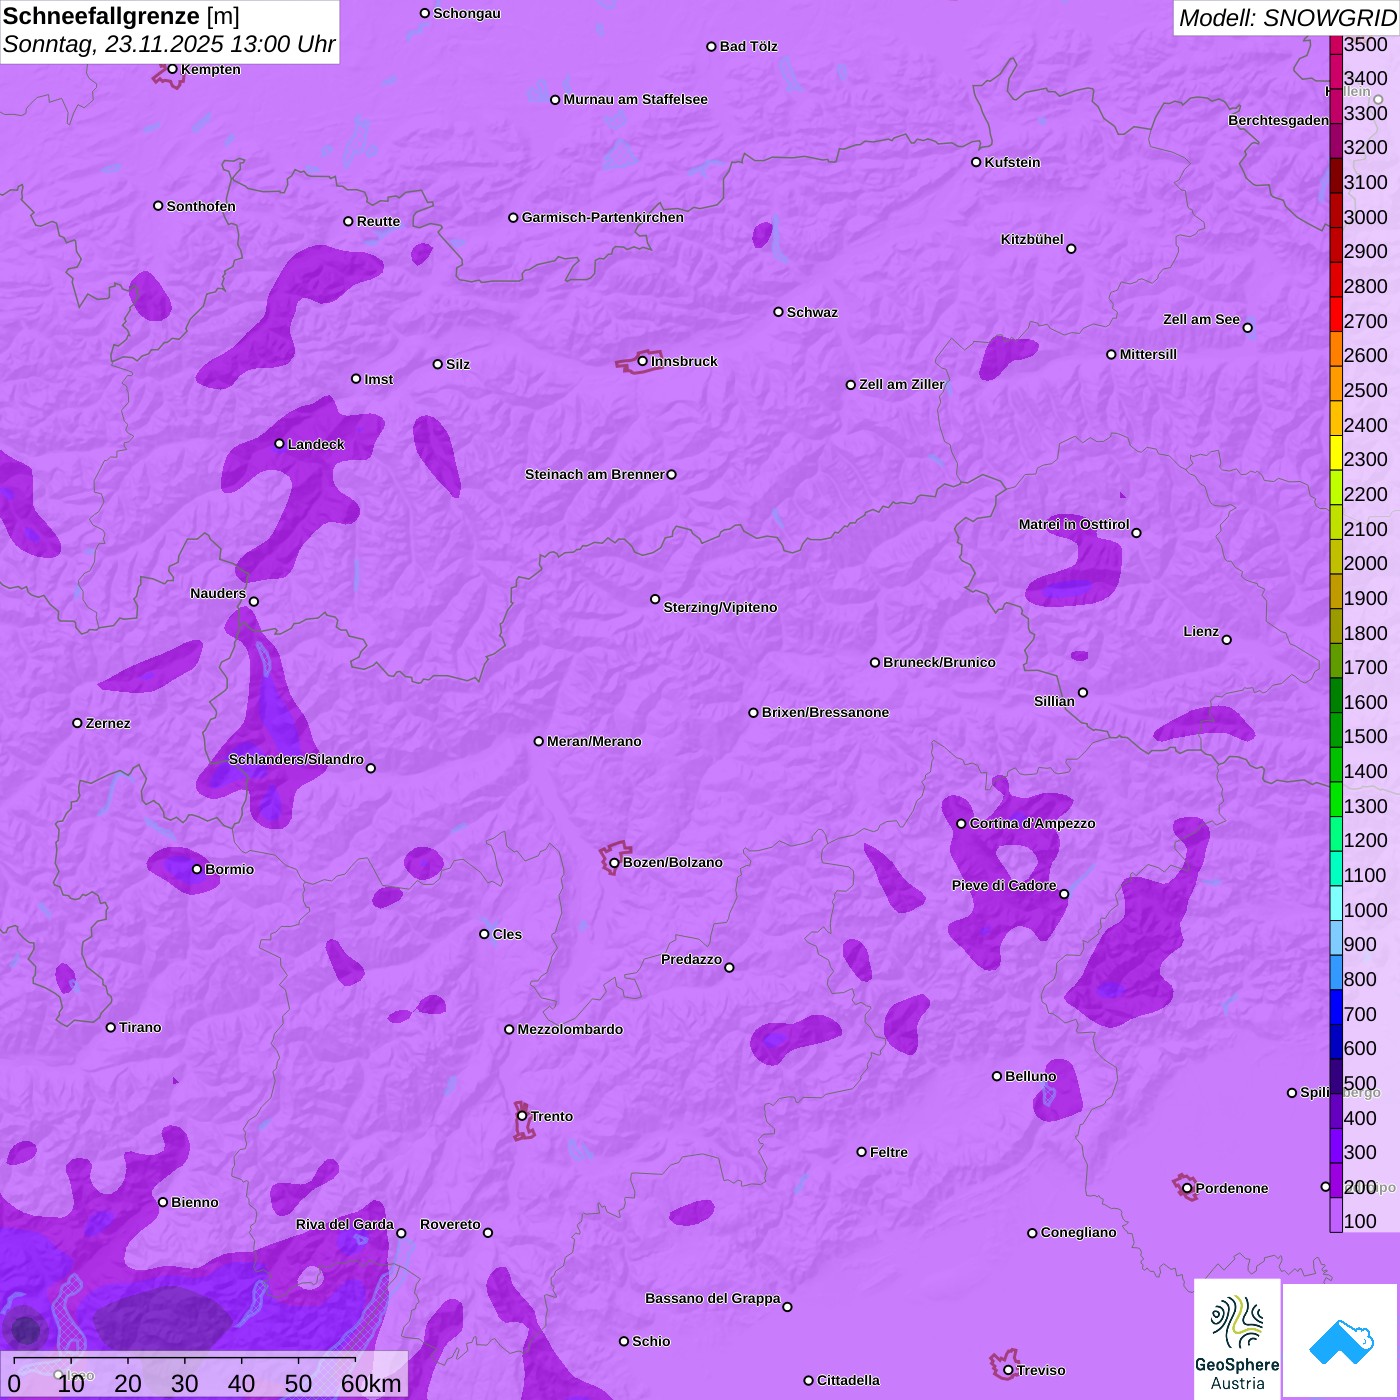
Task: Click the Schio label
Action: point(651,1341)
